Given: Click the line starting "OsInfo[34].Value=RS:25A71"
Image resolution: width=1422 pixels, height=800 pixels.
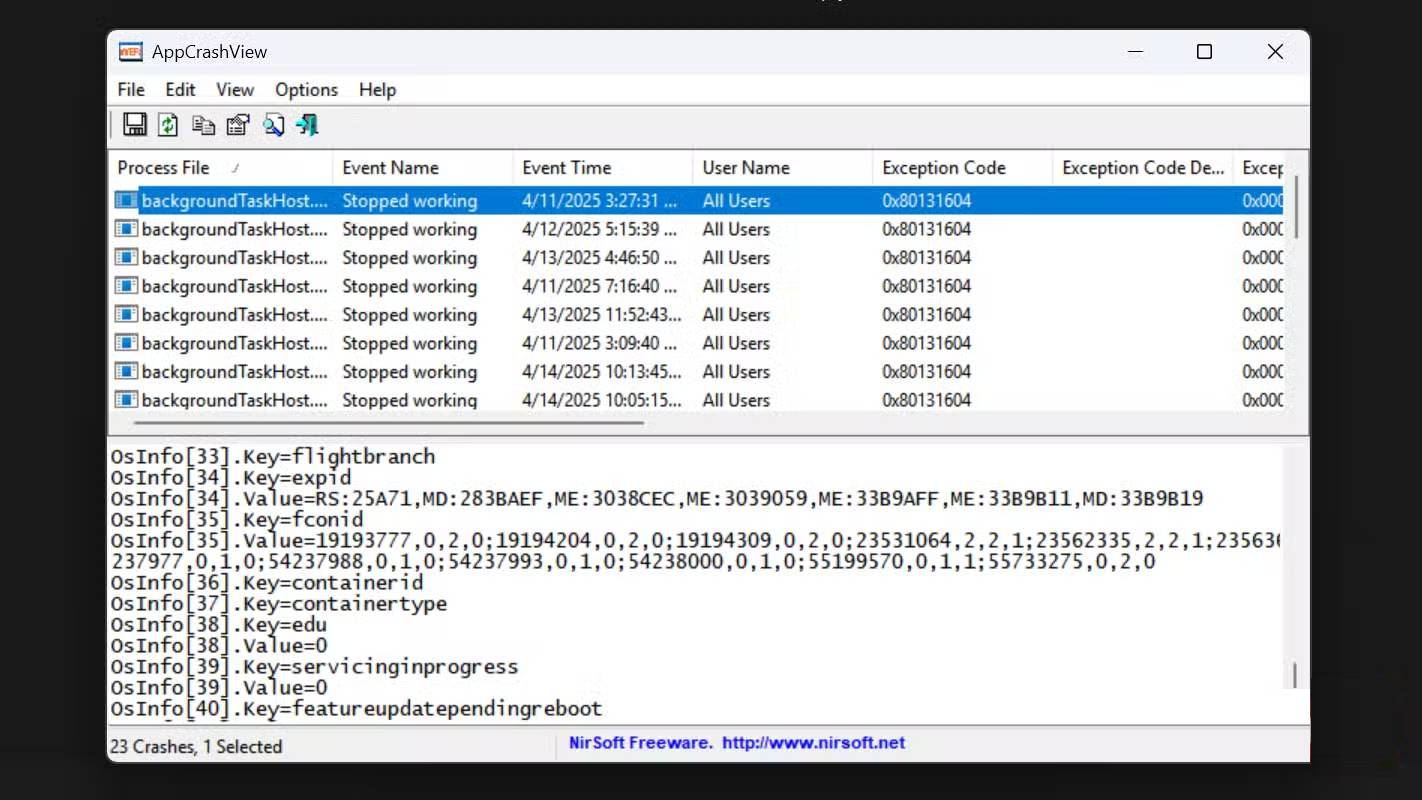Looking at the screenshot, I should pos(657,499).
